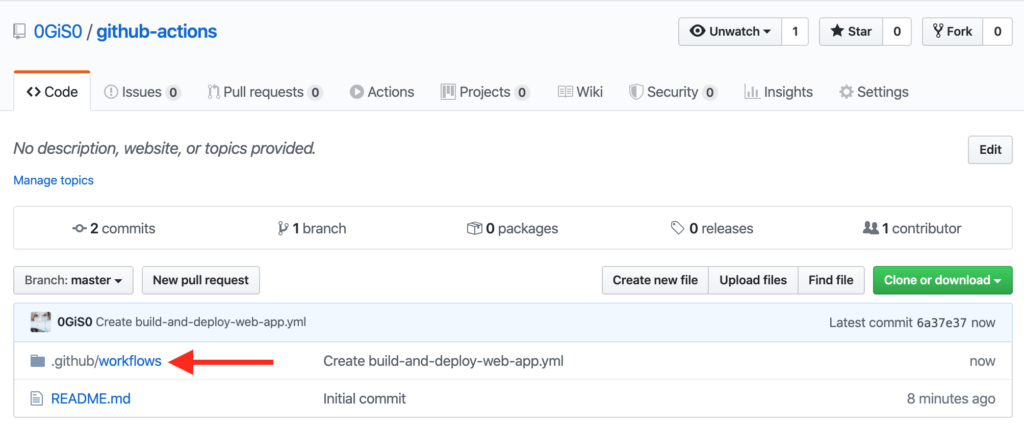This screenshot has height=429, width=1024.
Task: Click Create new file button
Action: [655, 280]
